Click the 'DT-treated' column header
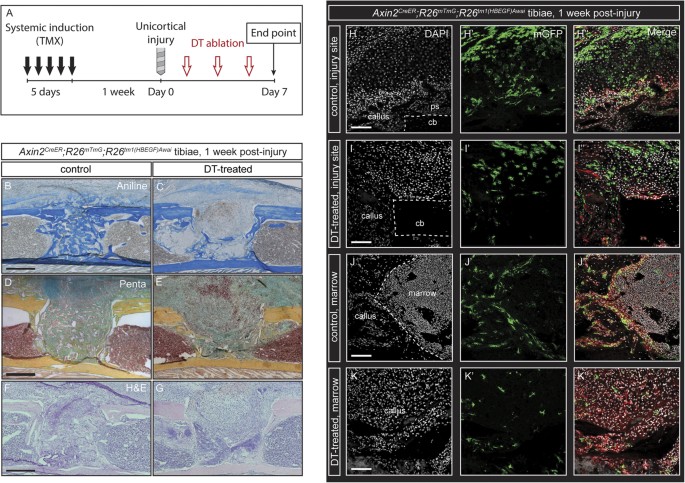The width and height of the screenshot is (685, 483). coord(228,169)
